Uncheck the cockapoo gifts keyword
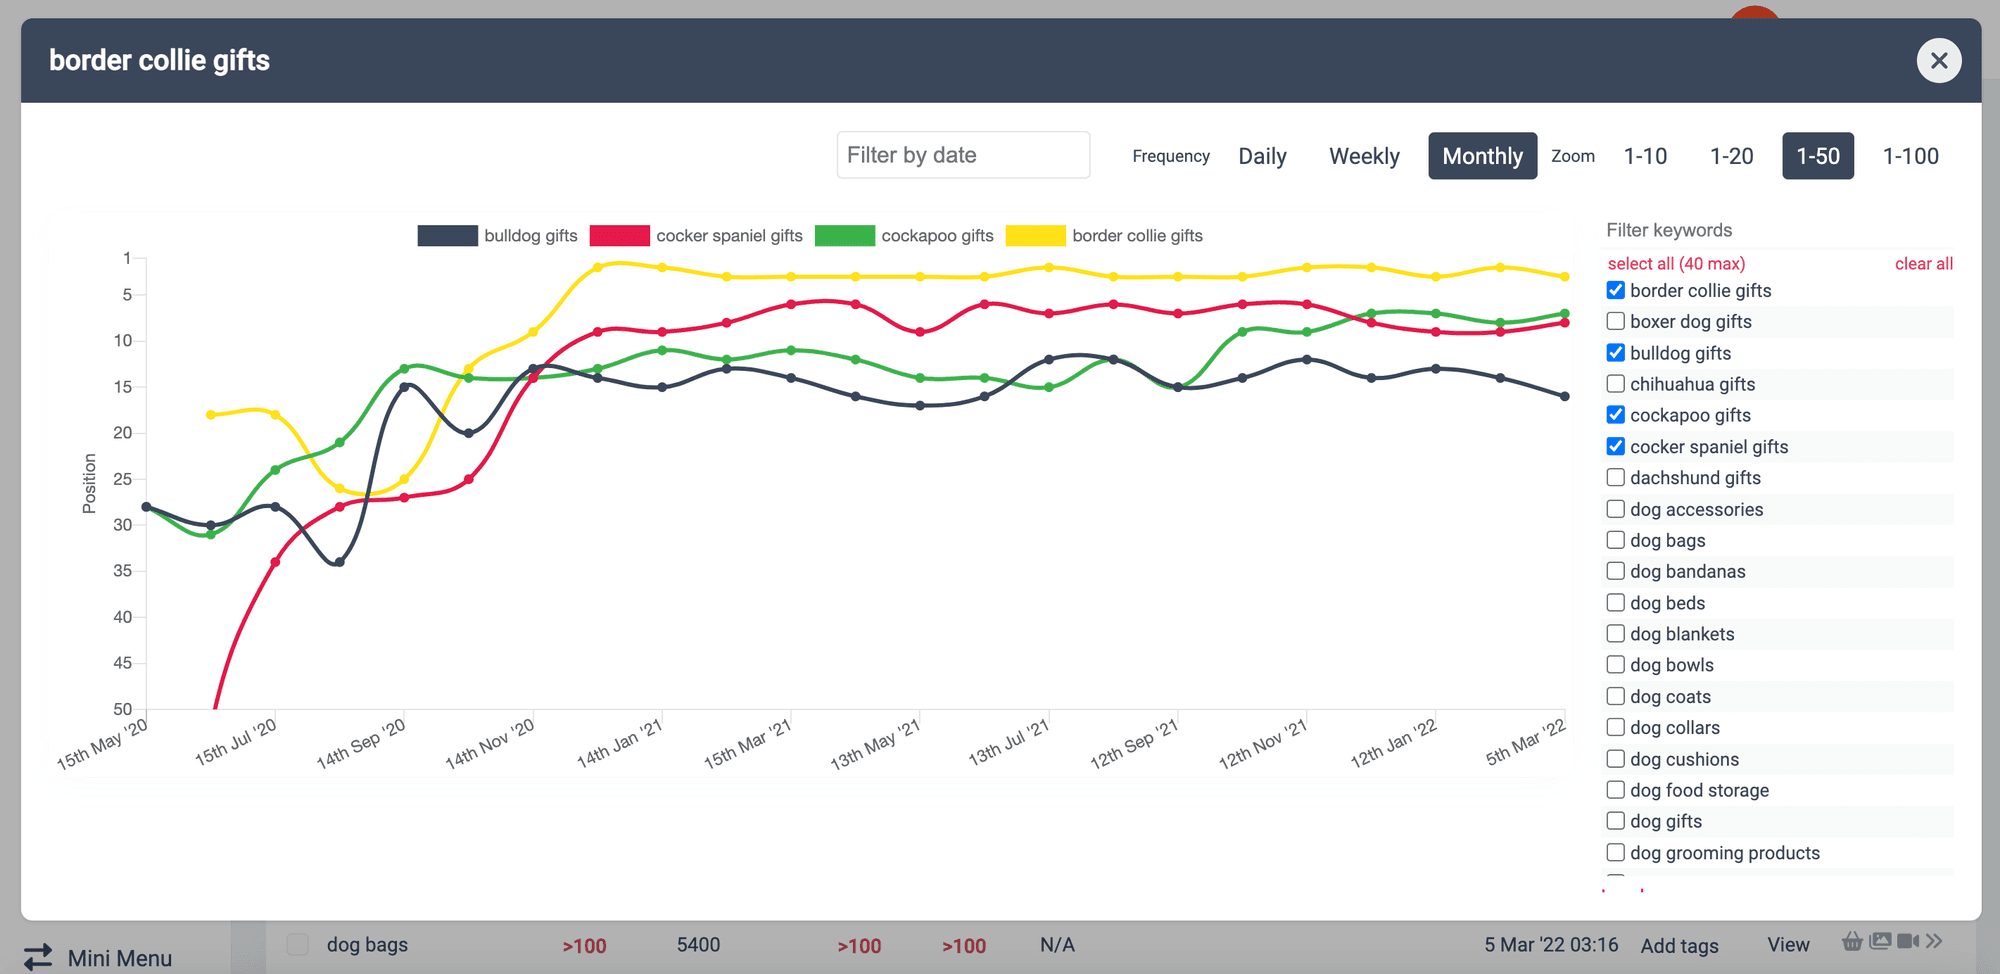This screenshot has height=974, width=2000. pyautogui.click(x=1616, y=414)
